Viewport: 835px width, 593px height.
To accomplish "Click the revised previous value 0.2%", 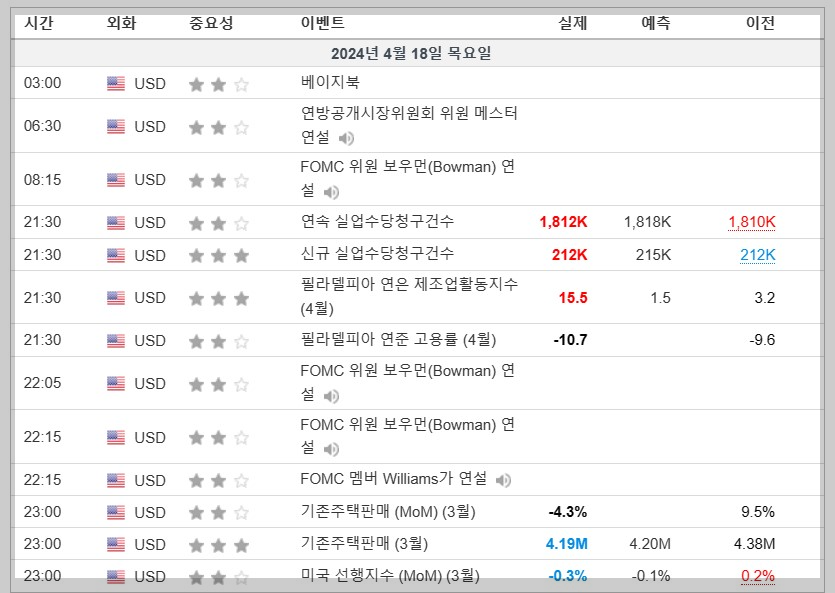I will (x=758, y=576).
